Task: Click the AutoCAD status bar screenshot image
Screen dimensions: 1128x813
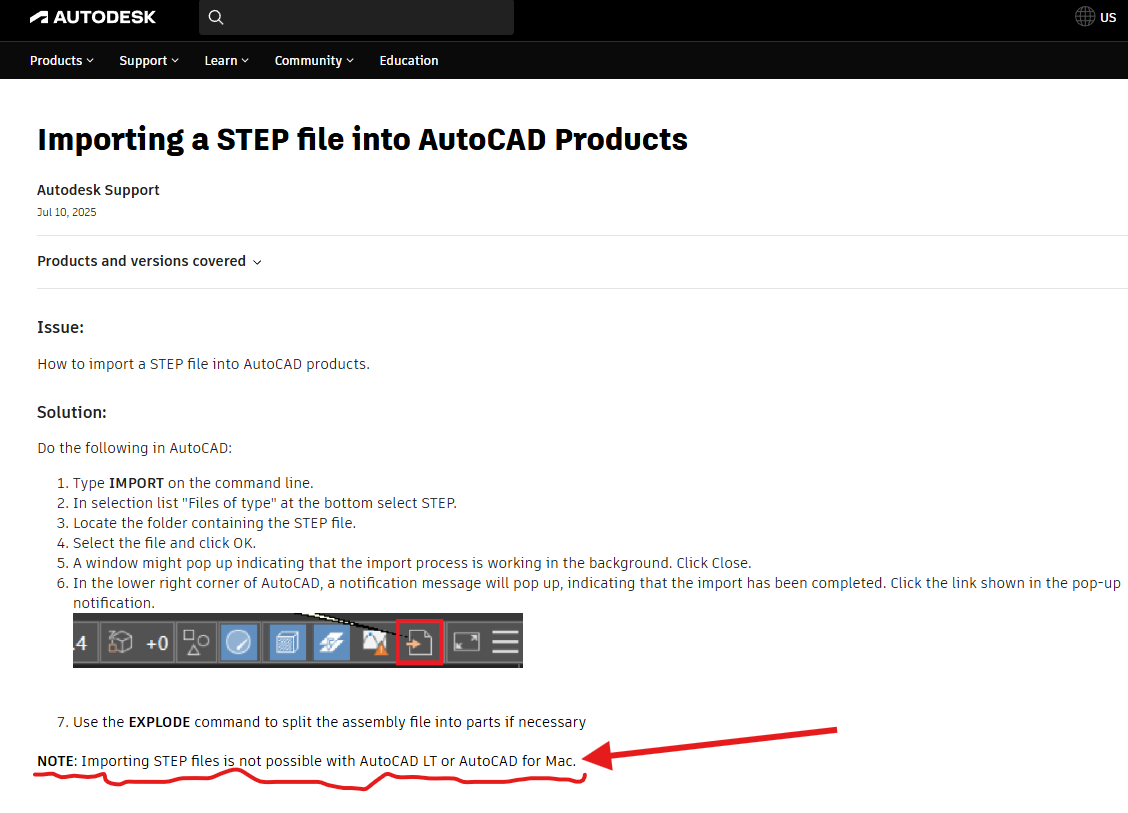Action: [298, 640]
